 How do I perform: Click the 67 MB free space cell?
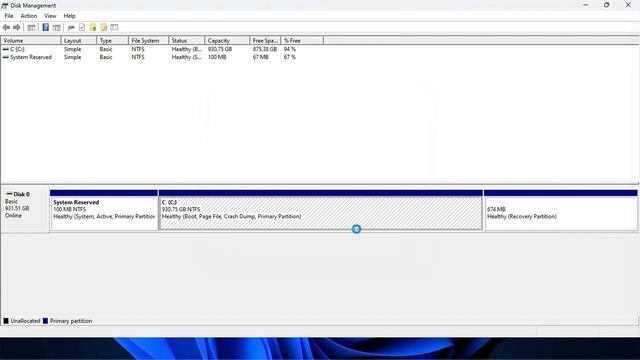tap(260, 57)
